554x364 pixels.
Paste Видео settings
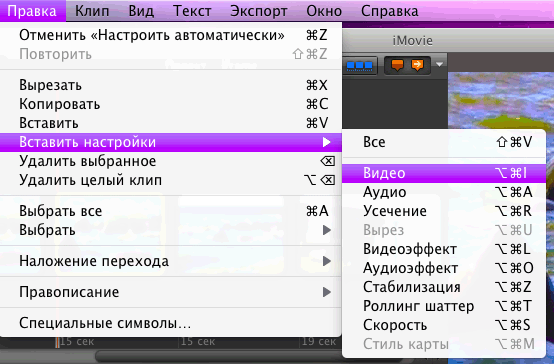click(444, 173)
